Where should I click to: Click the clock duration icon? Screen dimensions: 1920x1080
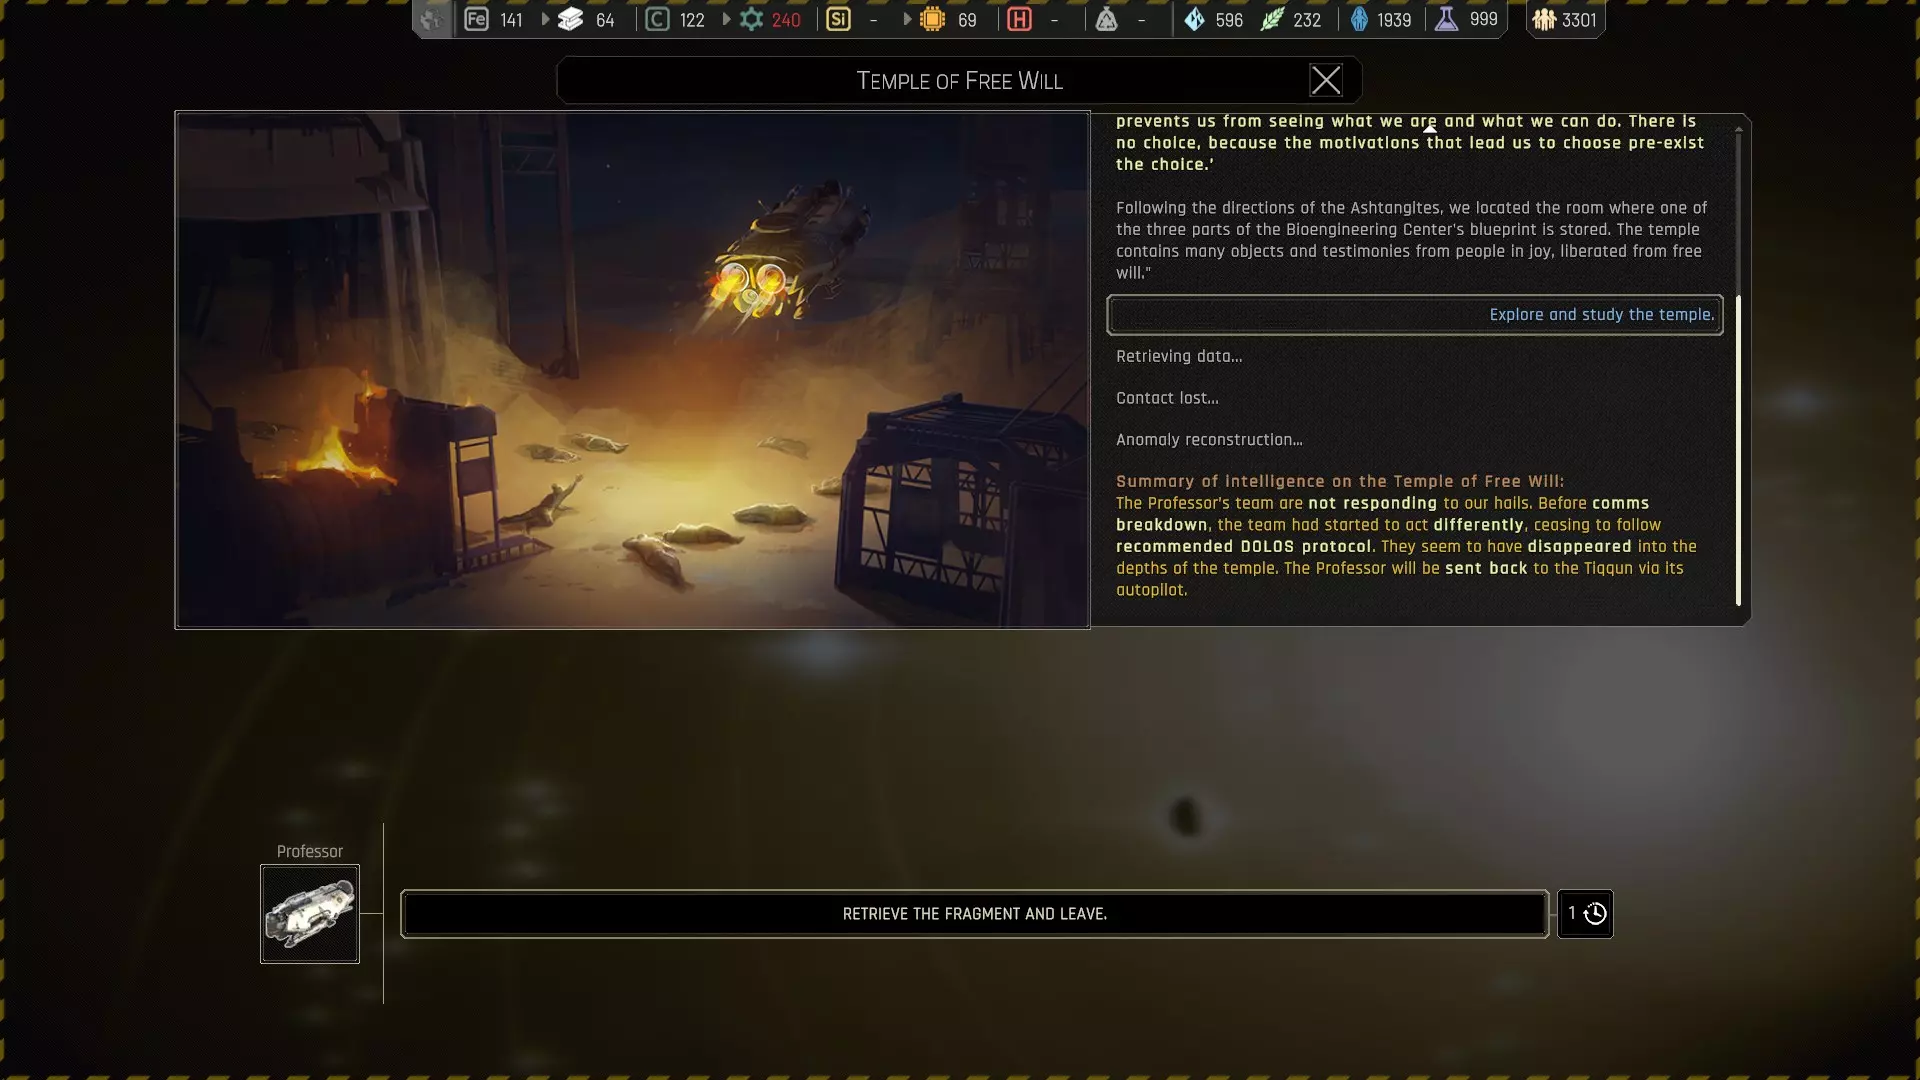pyautogui.click(x=1595, y=913)
